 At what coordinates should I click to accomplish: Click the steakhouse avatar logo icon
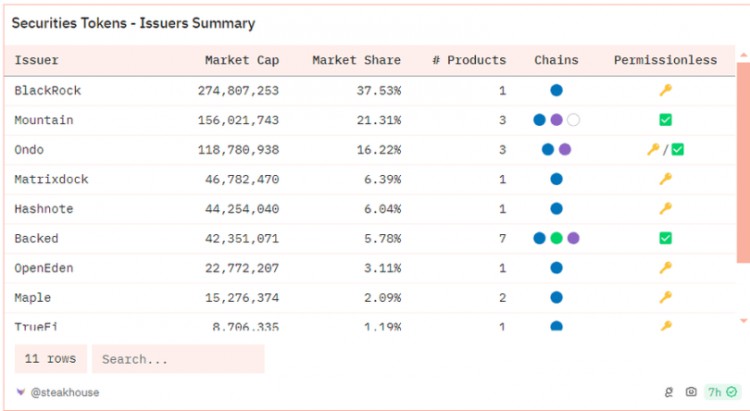[x=21, y=392]
